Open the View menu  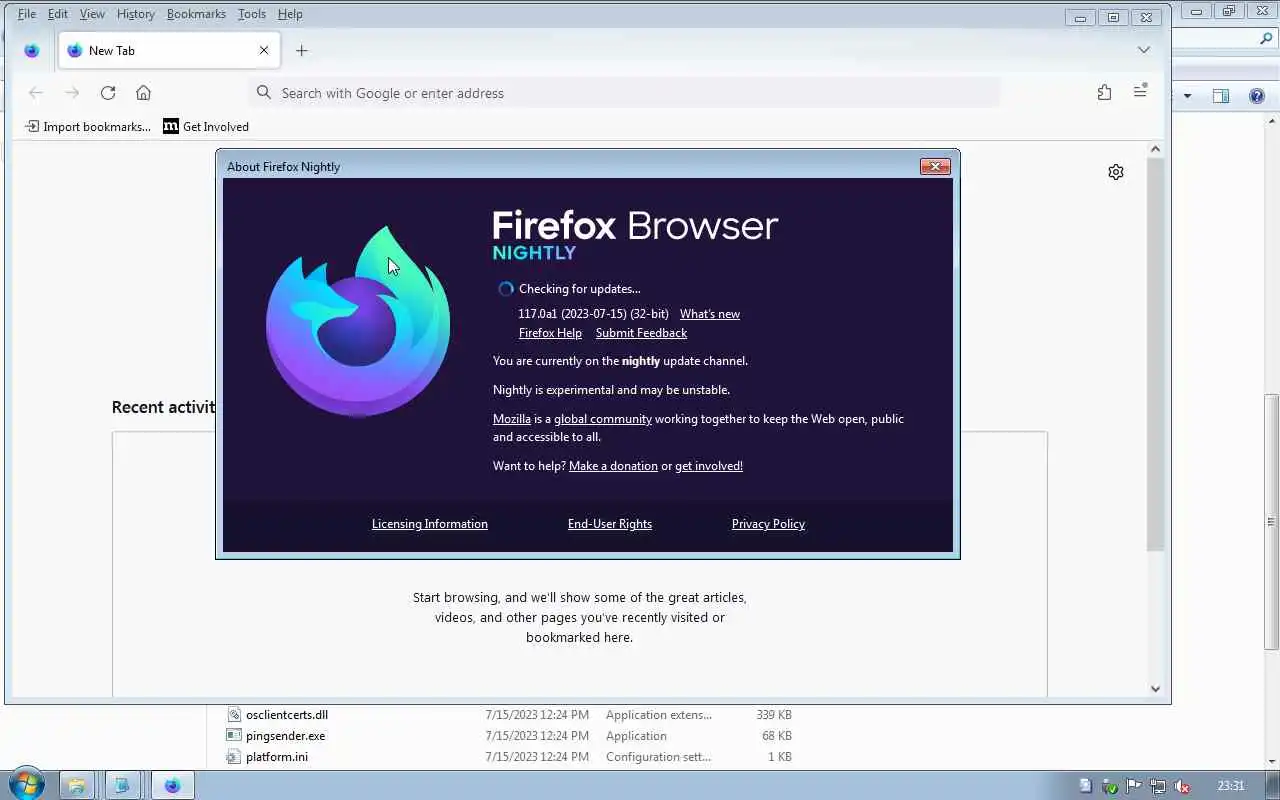pyautogui.click(x=92, y=14)
